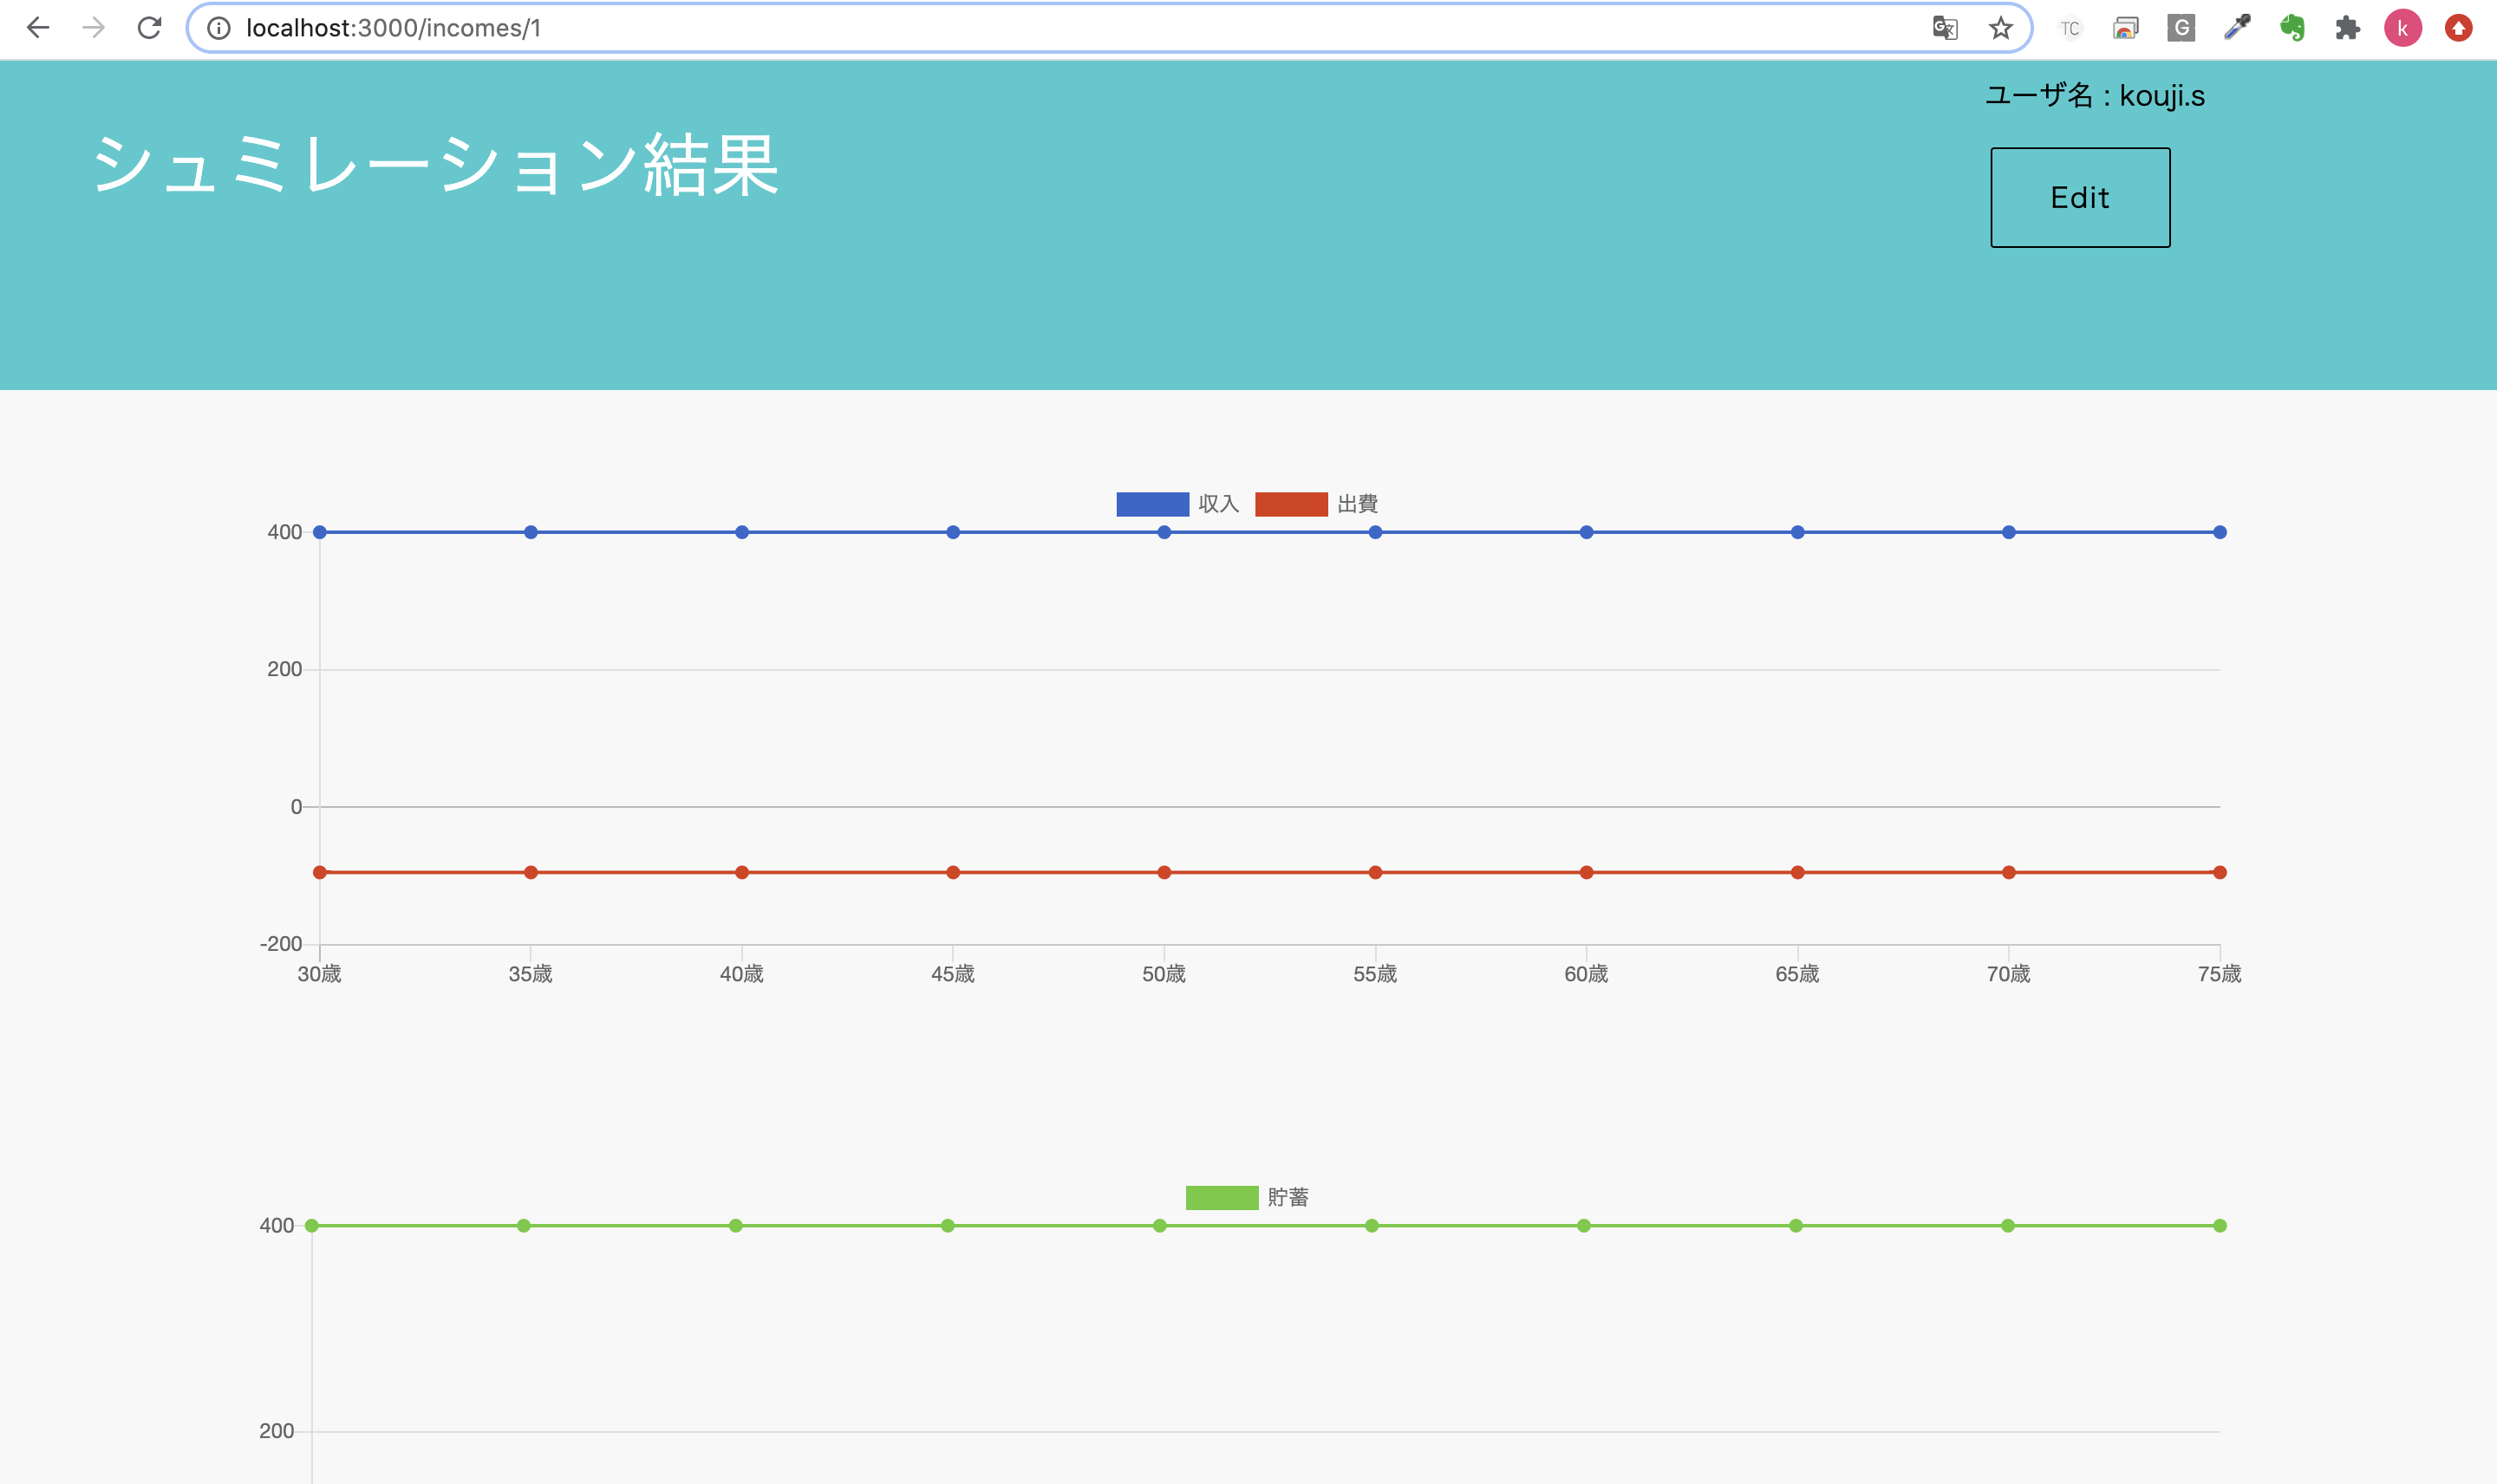Reload the page with the refresh icon

150,28
